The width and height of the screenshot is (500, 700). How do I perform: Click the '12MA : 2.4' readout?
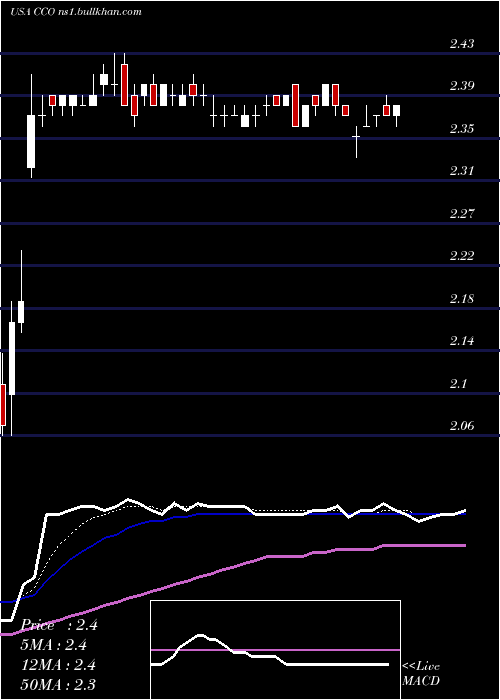(59, 665)
